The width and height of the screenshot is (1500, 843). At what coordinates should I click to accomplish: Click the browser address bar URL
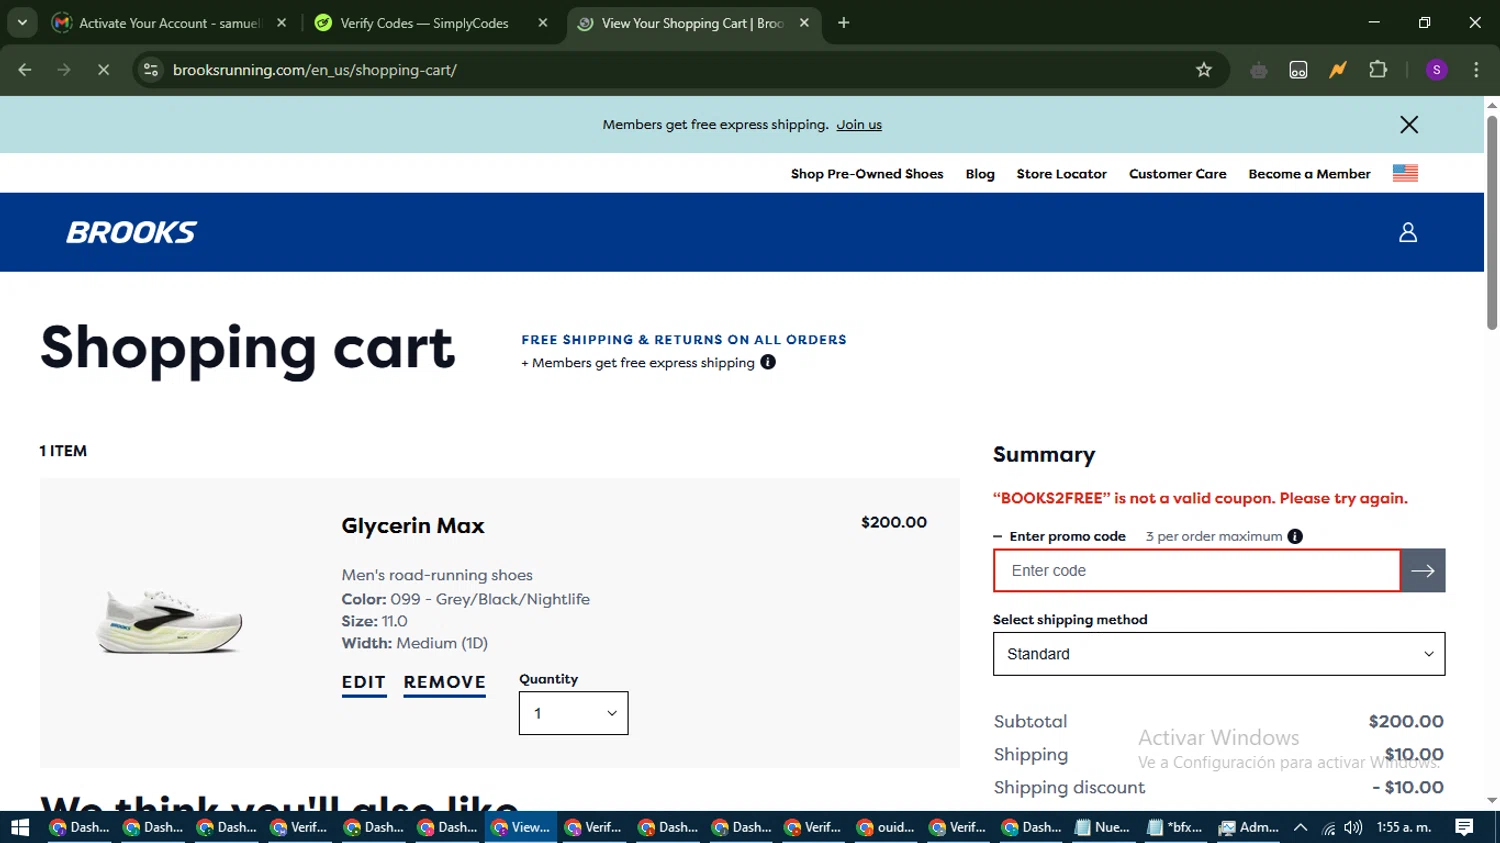point(314,69)
